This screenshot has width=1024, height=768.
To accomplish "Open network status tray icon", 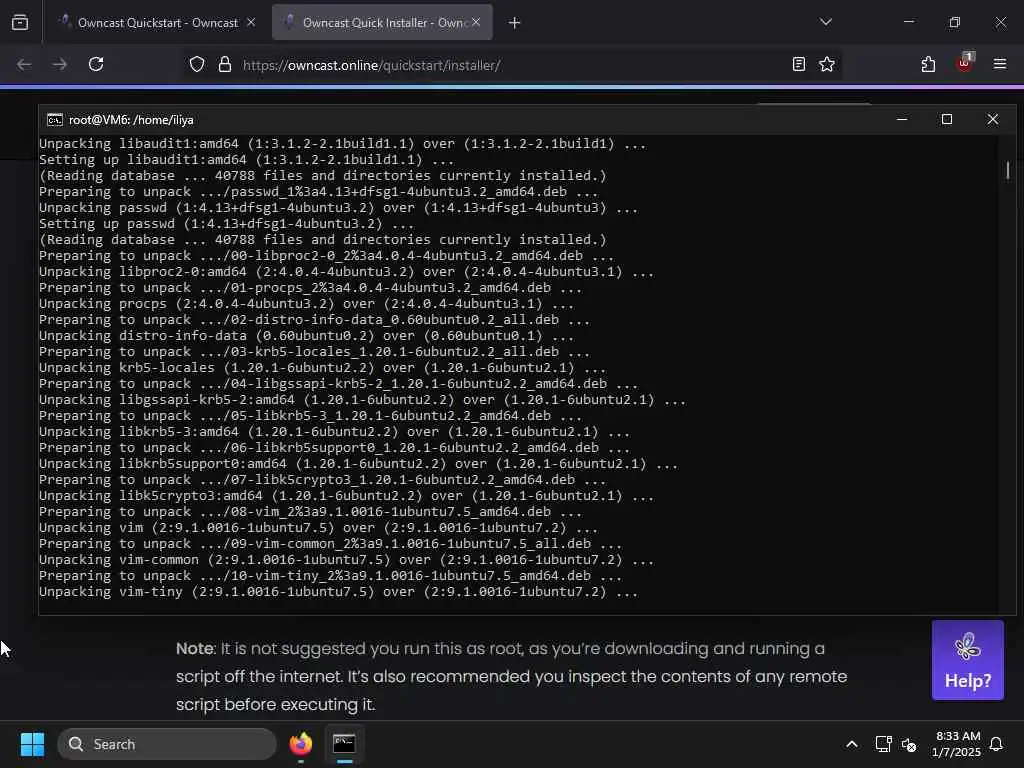I will point(883,744).
